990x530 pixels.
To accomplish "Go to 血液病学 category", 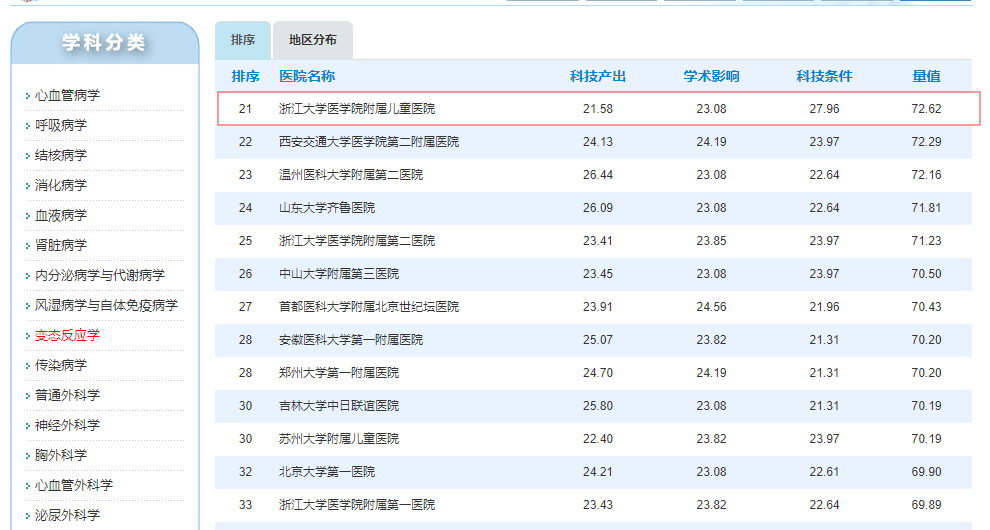I will click(x=61, y=215).
